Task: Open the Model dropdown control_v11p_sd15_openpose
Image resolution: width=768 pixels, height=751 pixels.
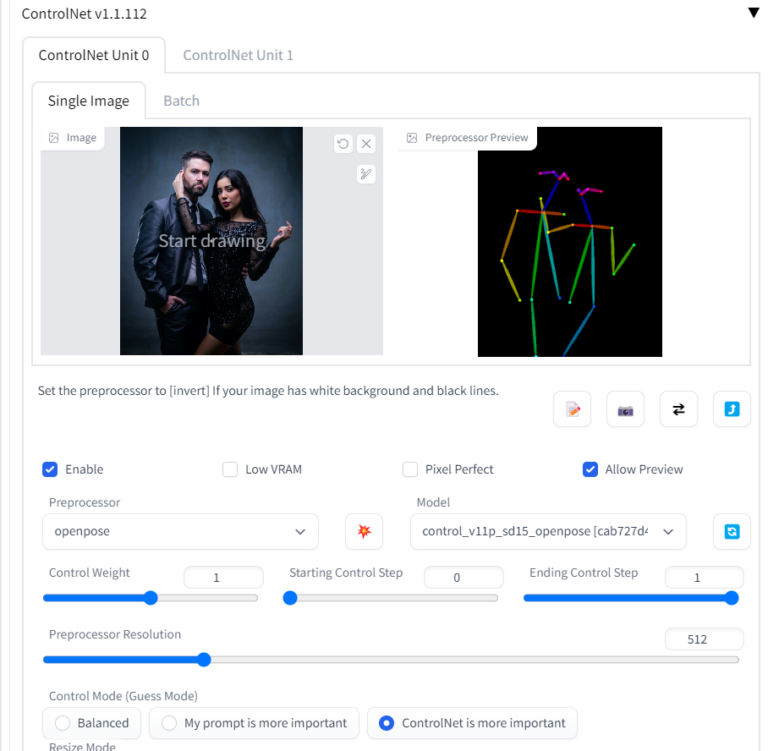Action: (548, 532)
